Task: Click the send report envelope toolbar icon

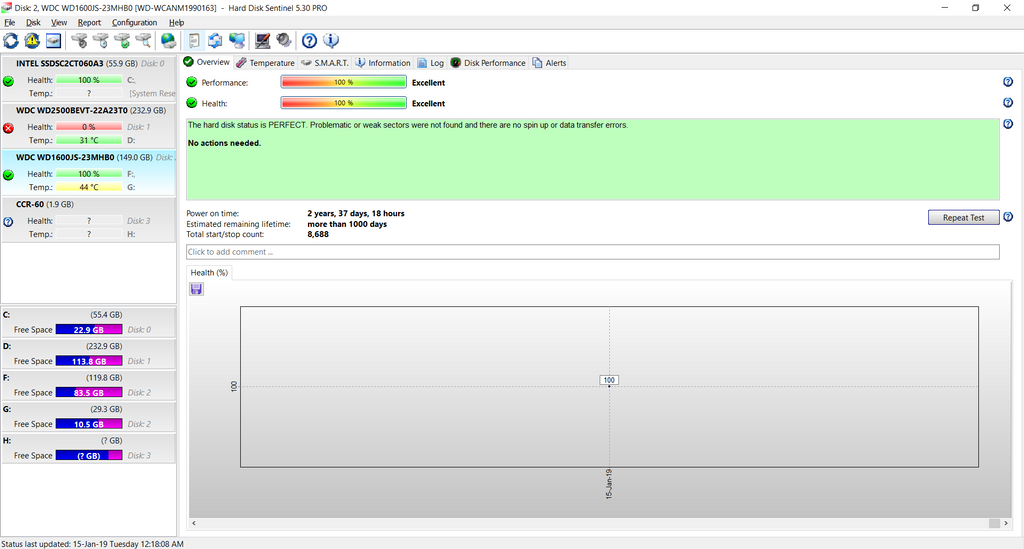Action: (215, 40)
